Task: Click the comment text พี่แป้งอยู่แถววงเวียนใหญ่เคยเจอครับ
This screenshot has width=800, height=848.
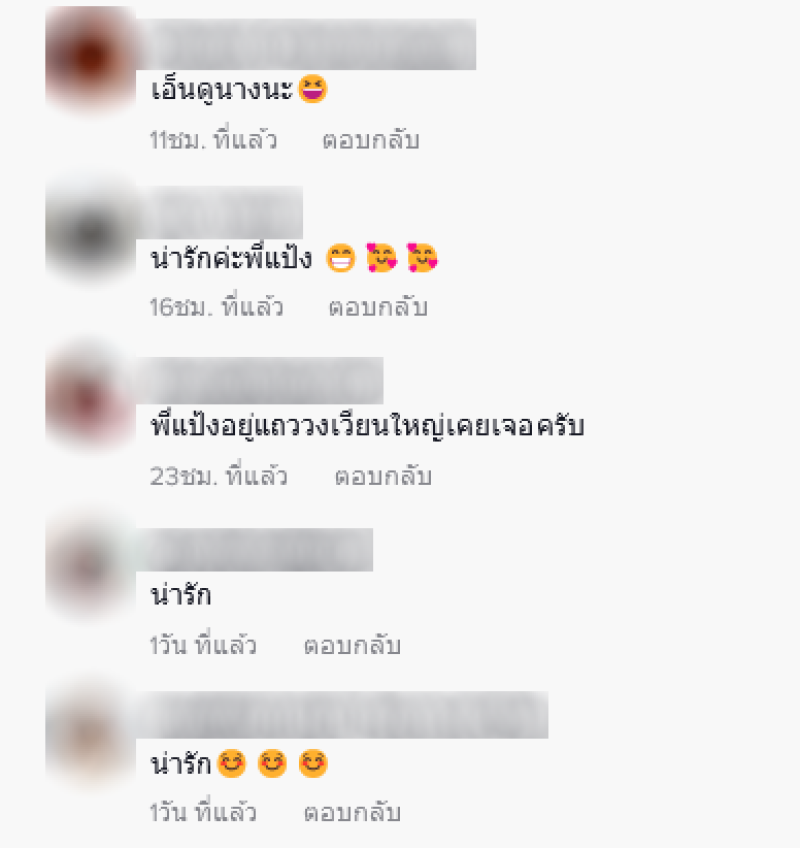Action: pos(367,426)
